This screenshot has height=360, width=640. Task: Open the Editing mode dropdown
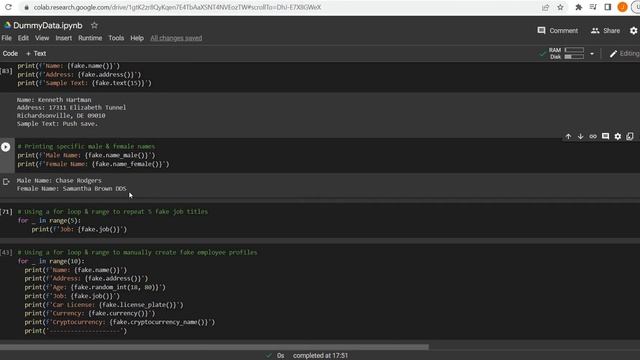624,53
